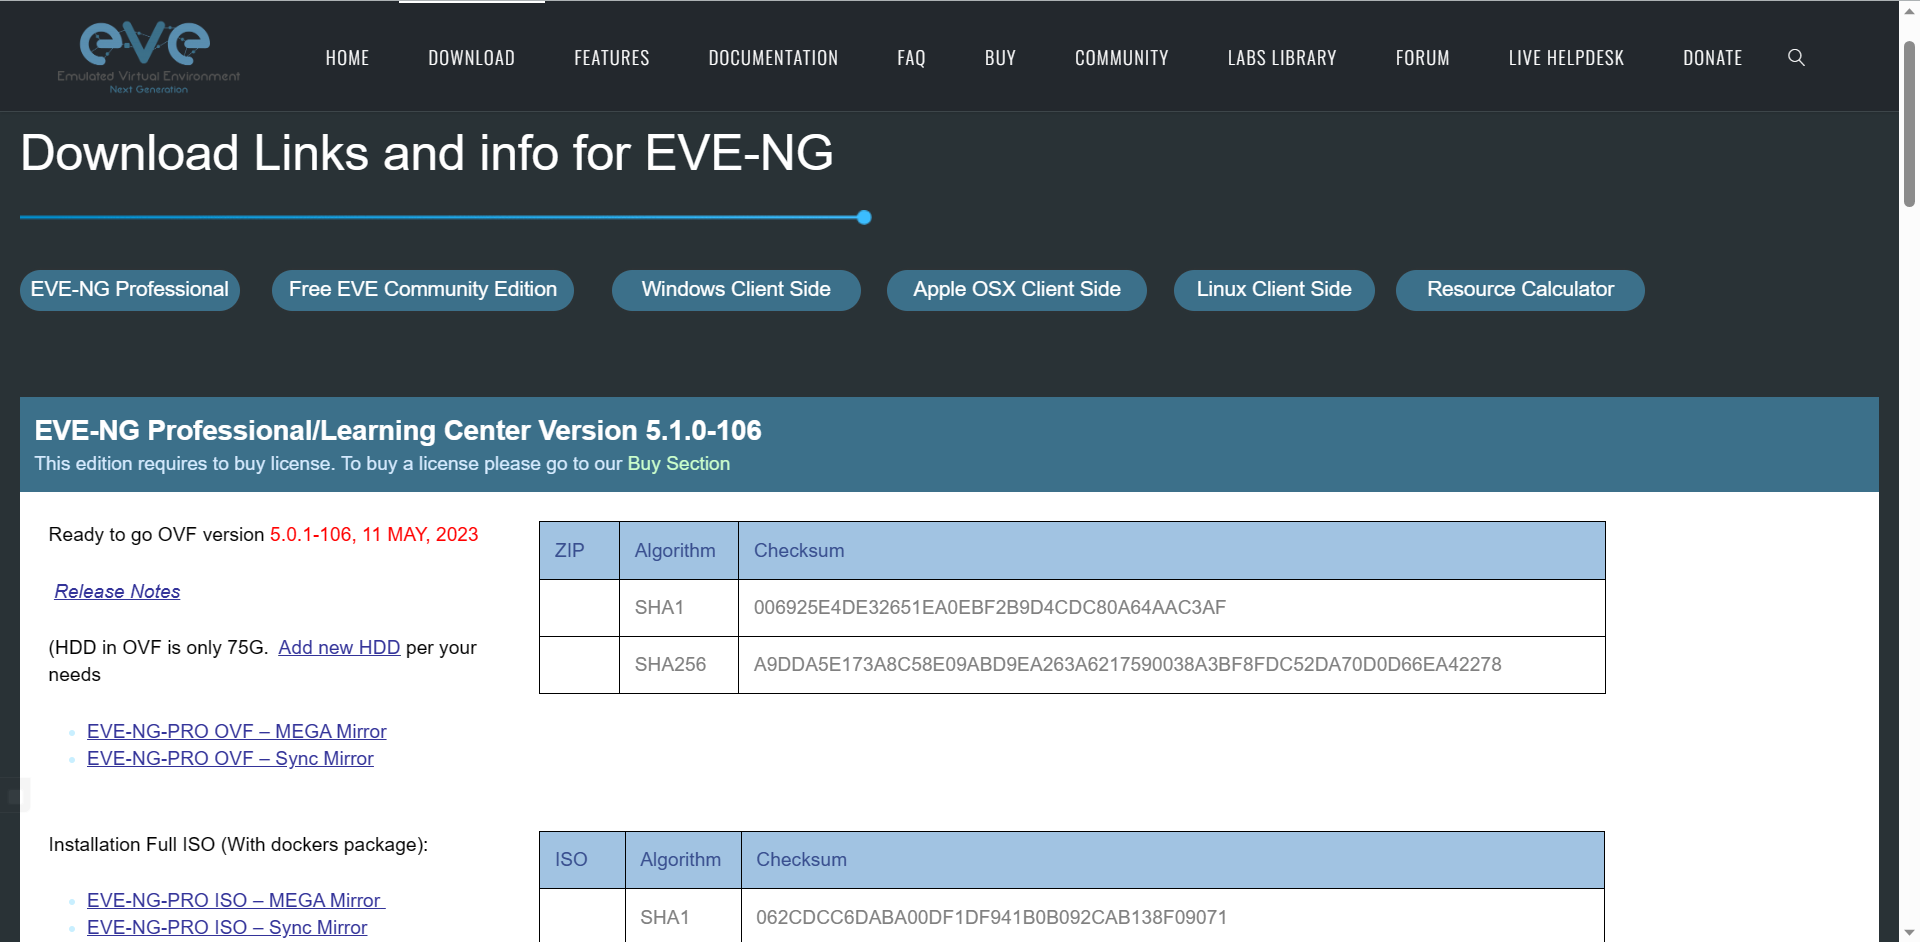This screenshot has height=942, width=1920.
Task: Follow the Buy Section link
Action: pos(678,464)
